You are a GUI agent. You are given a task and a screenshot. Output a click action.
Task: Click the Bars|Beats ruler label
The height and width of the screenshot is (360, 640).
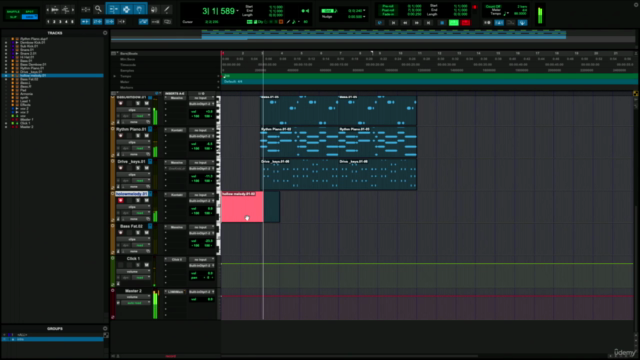pos(129,53)
